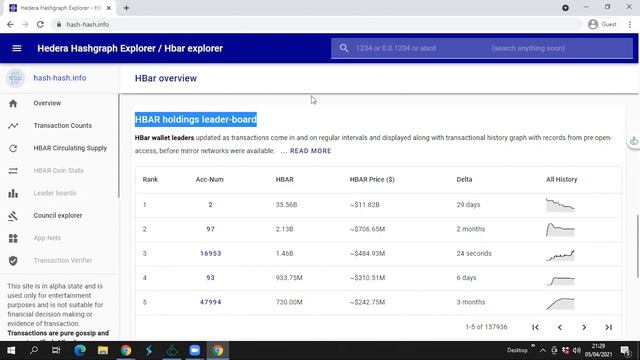Focus the account search input field

tap(482, 48)
